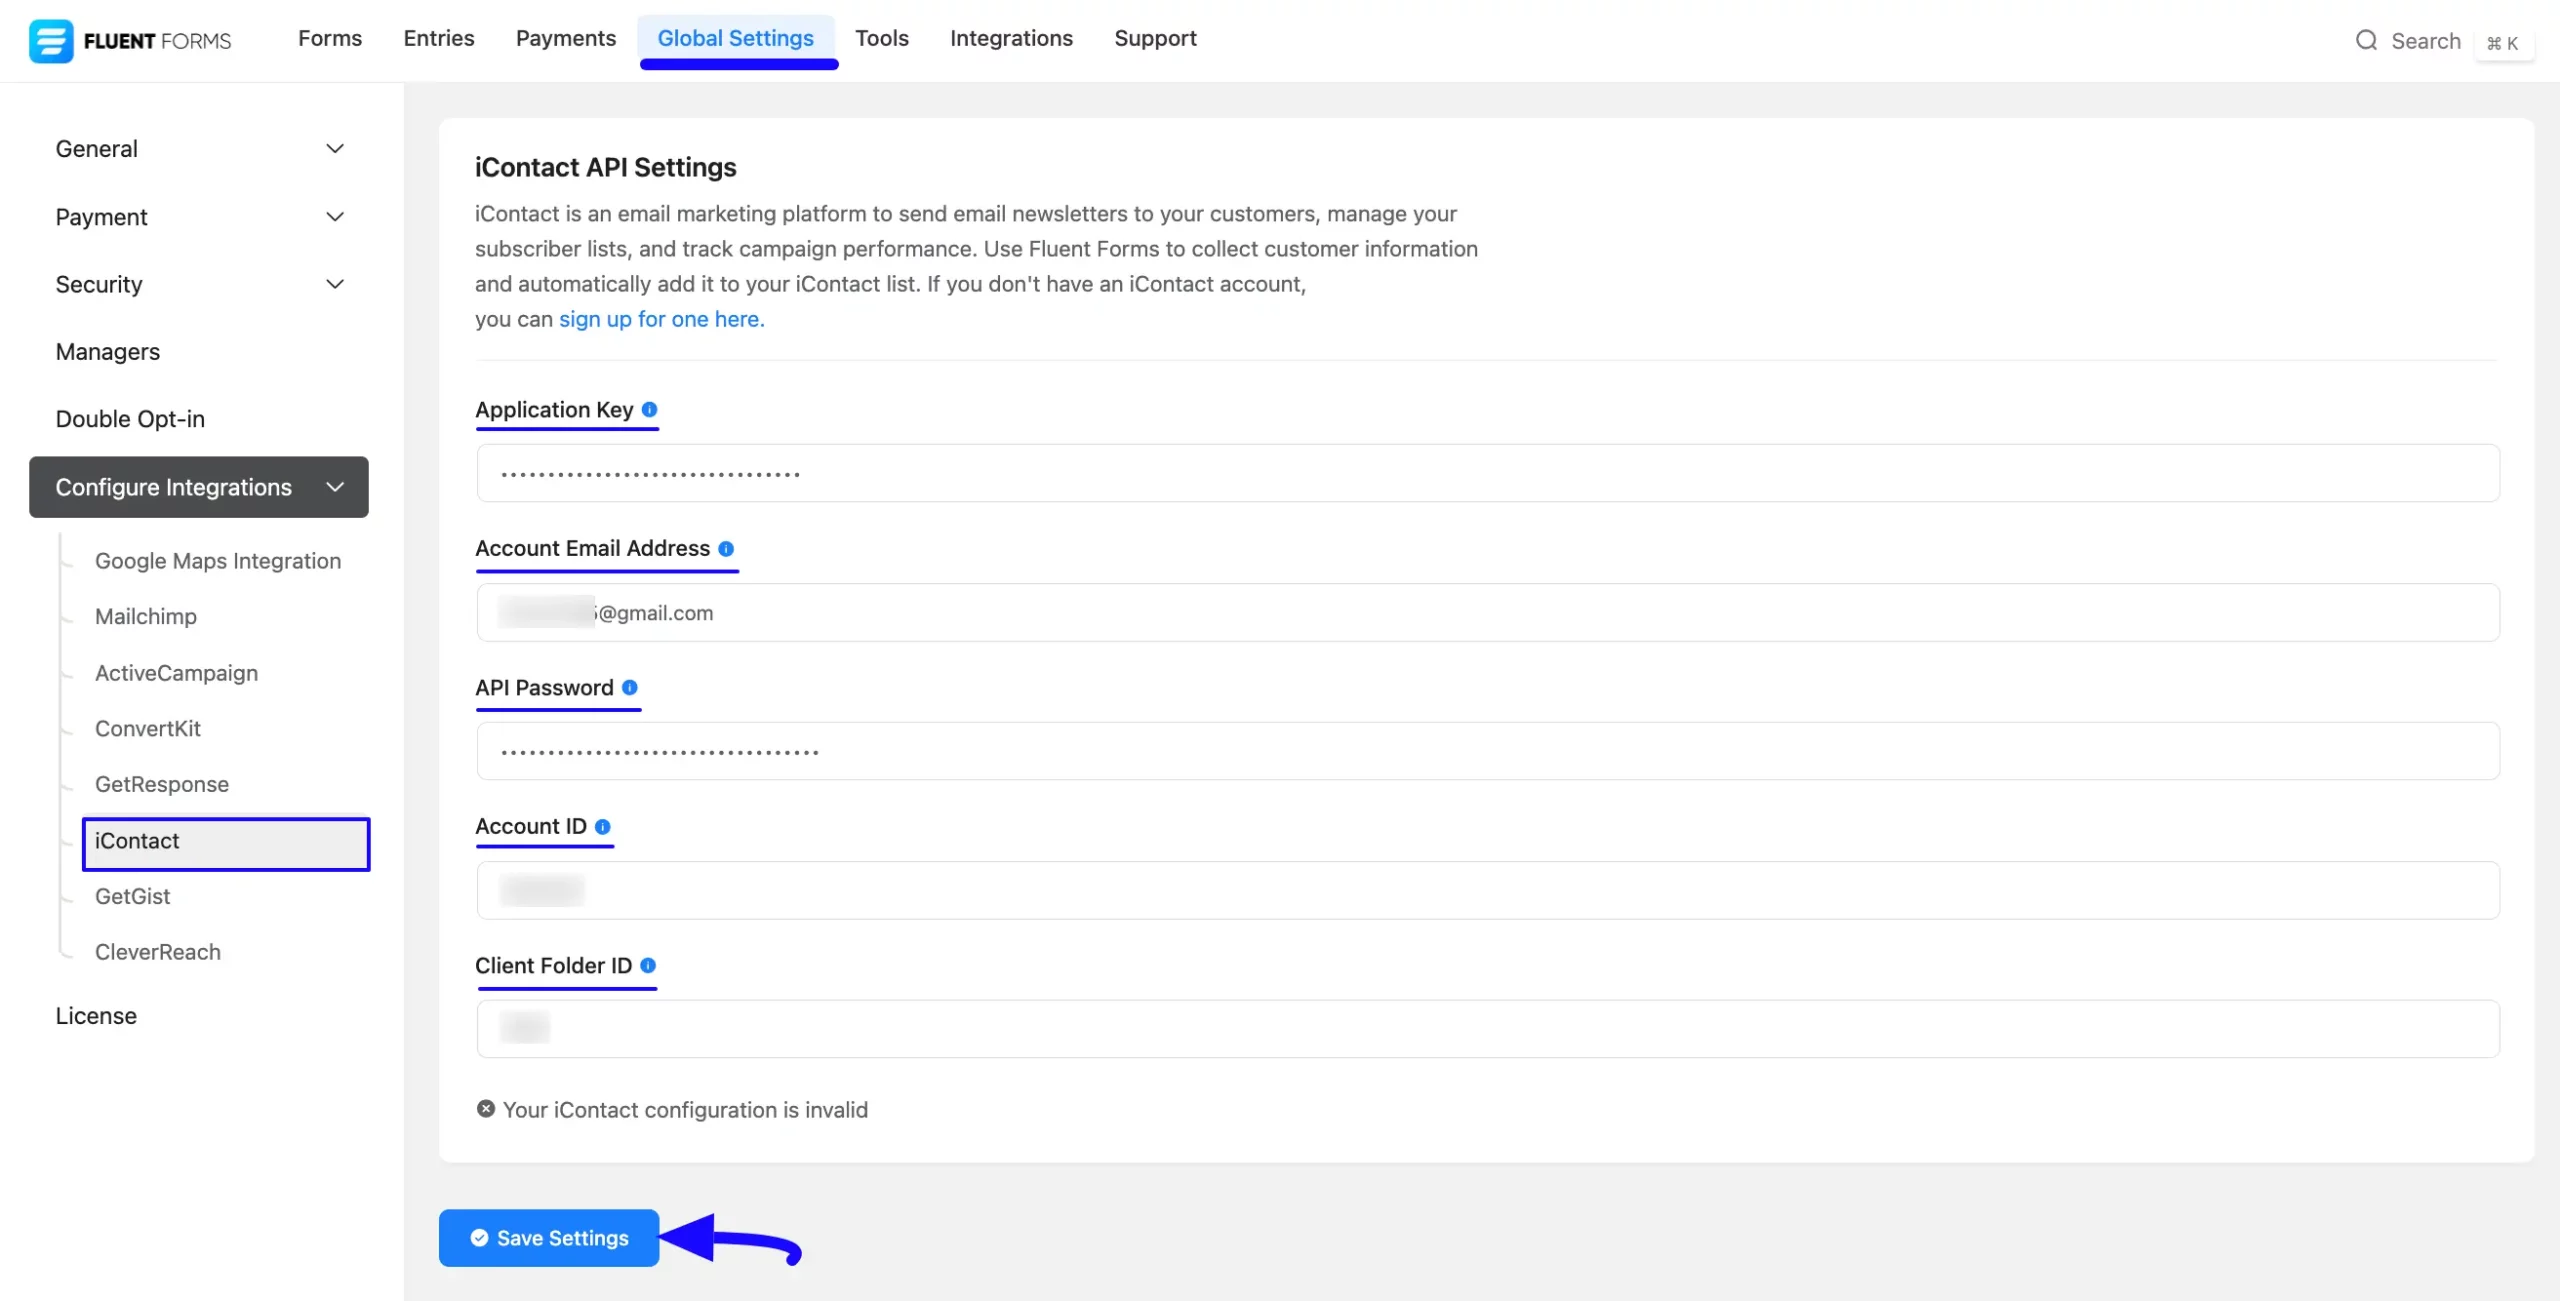Click the 'API Password' label
The width and height of the screenshot is (2560, 1301).
545,688
